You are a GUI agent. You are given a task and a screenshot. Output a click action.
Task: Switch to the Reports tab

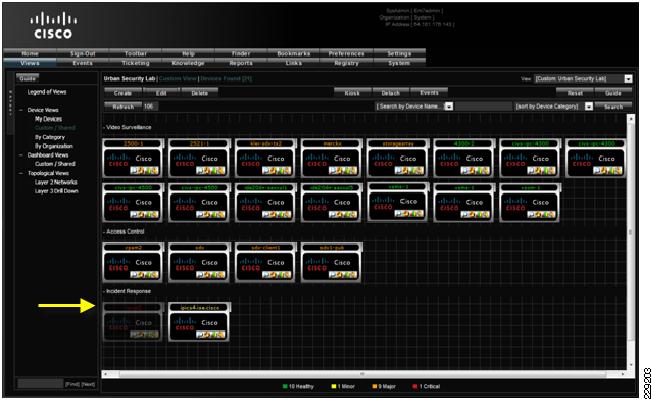241,63
